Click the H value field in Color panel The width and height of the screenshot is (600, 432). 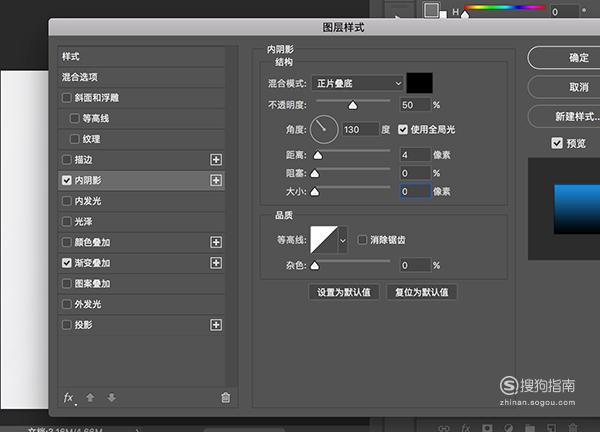[564, 12]
